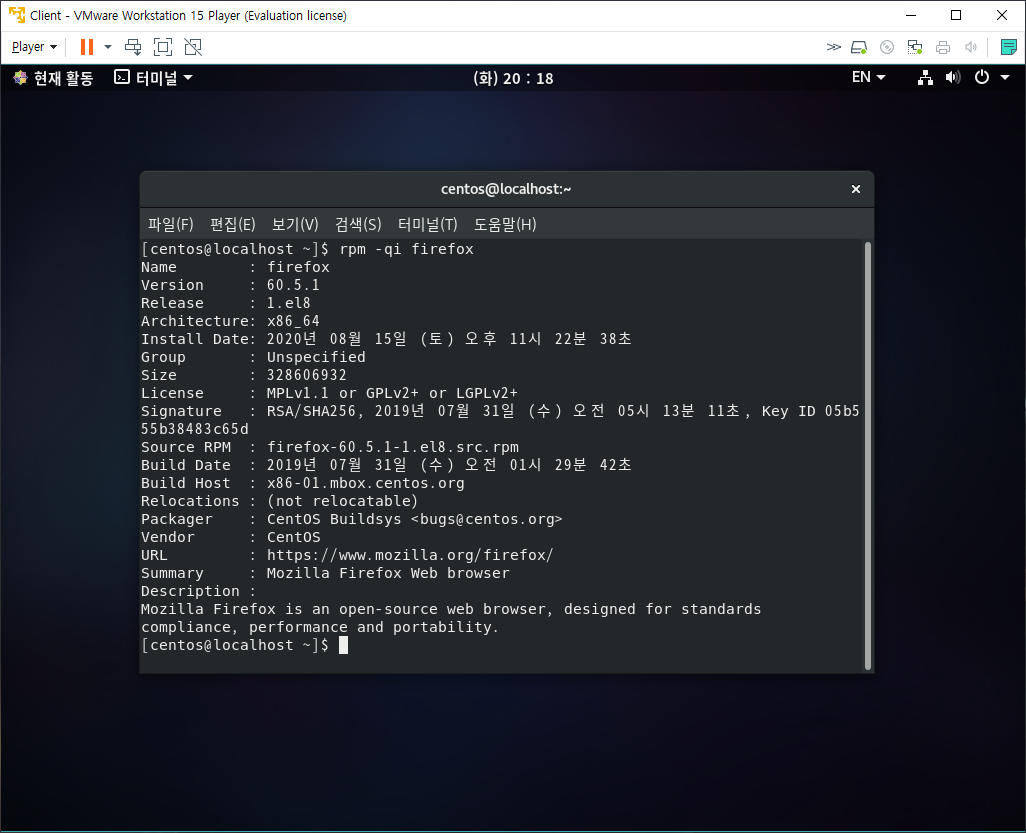1026x833 pixels.
Task: Click the terminal title centos@localhost:~
Action: click(x=506, y=189)
